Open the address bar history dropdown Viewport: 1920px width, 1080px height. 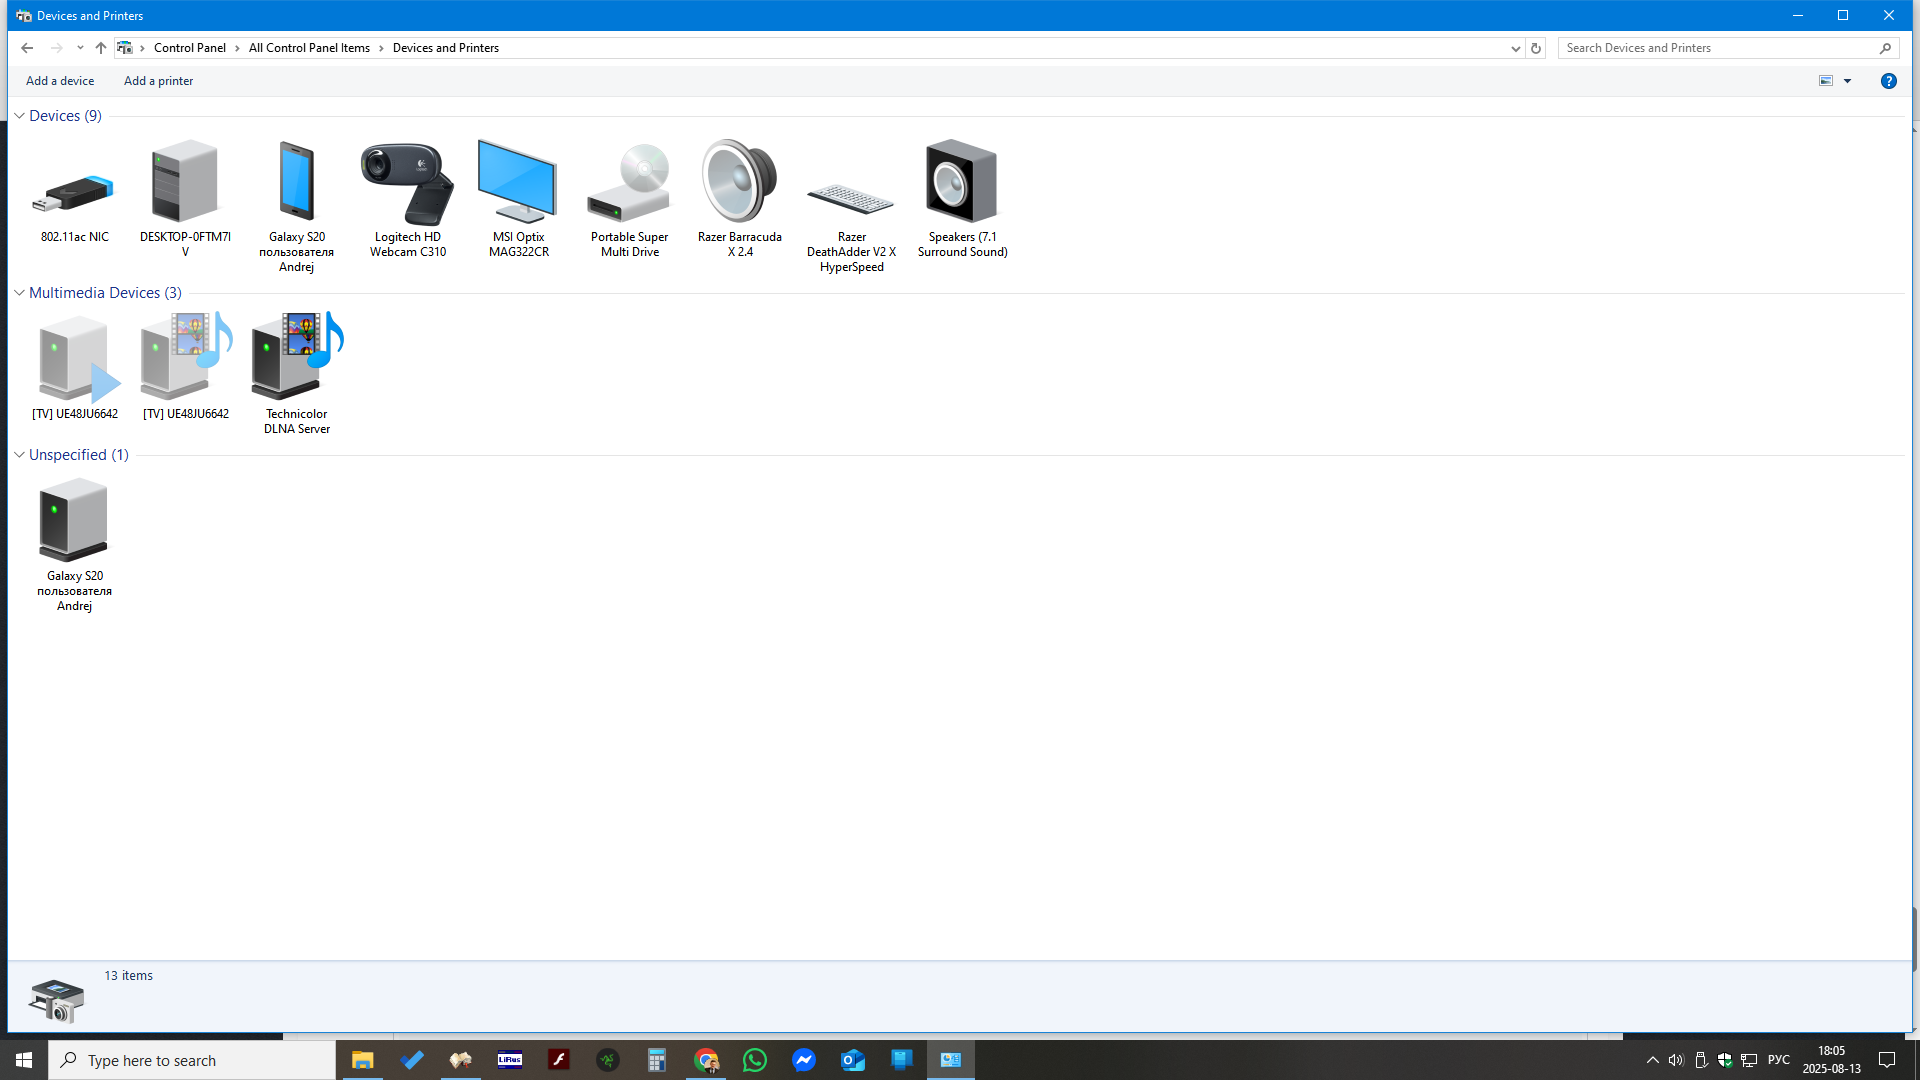[1515, 48]
